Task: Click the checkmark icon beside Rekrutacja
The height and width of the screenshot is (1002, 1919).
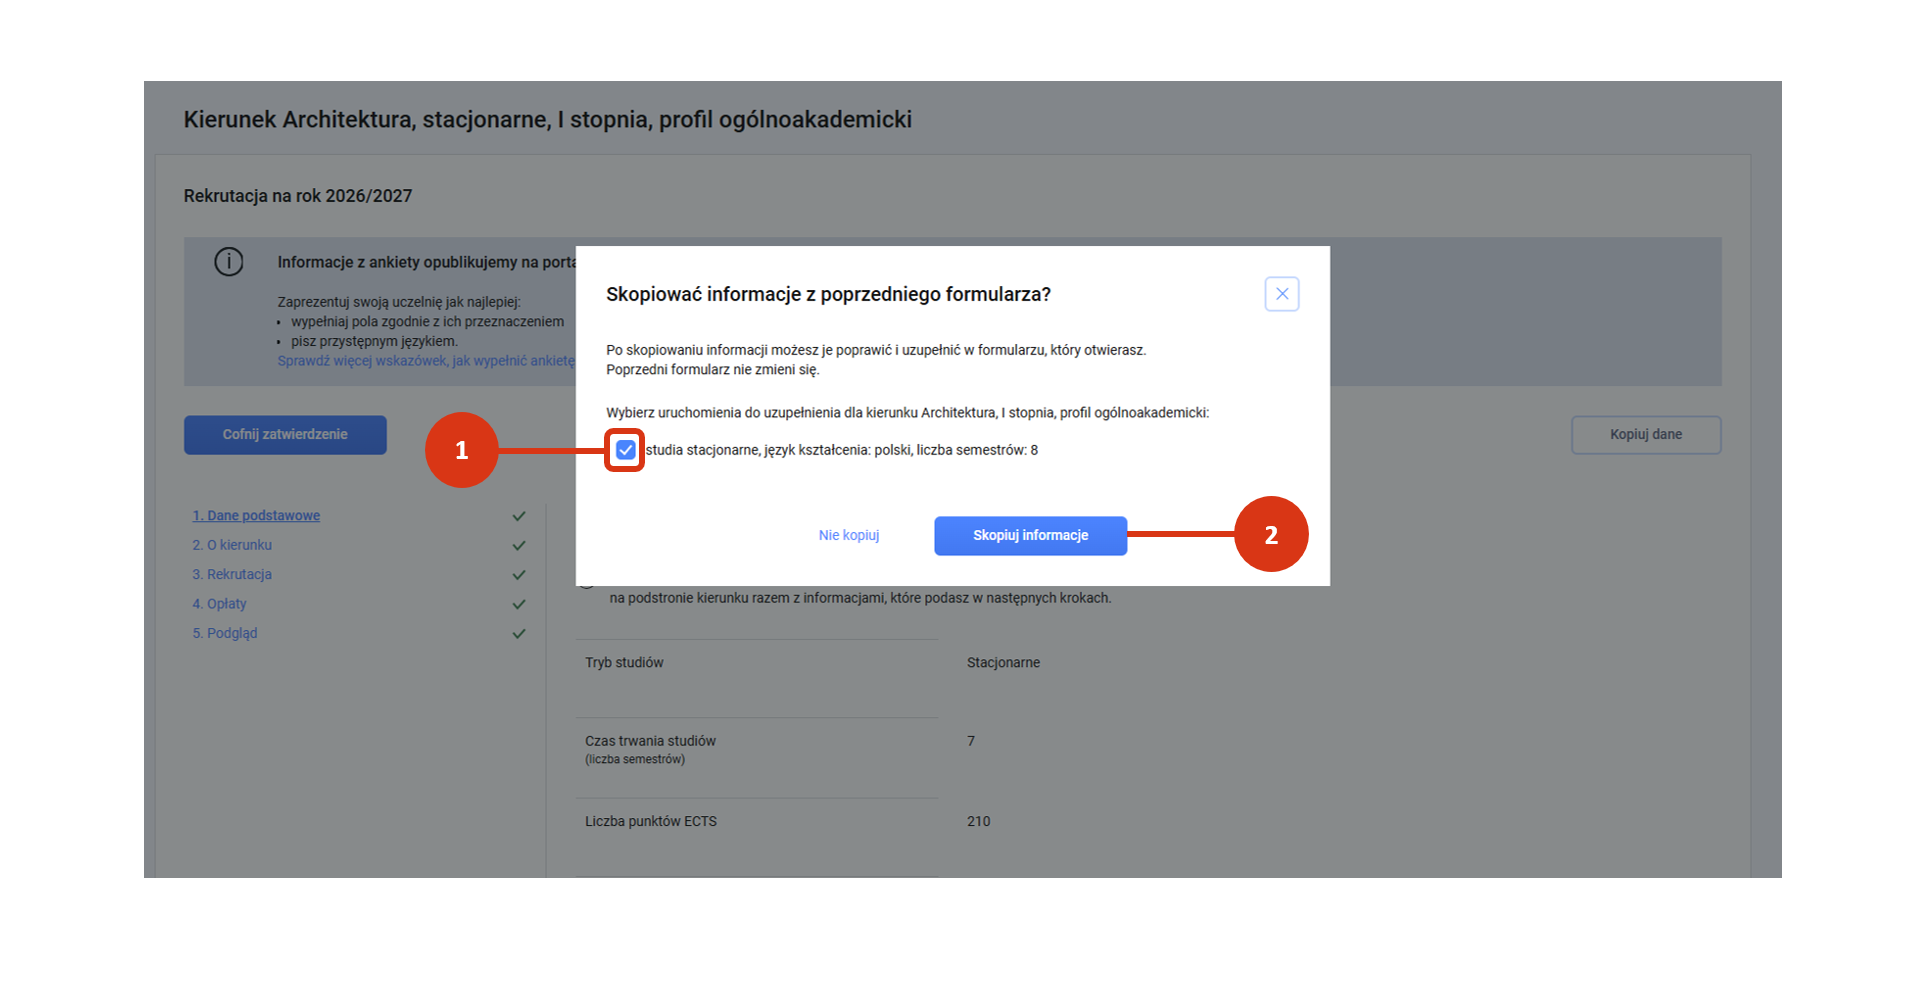Action: pyautogui.click(x=519, y=575)
